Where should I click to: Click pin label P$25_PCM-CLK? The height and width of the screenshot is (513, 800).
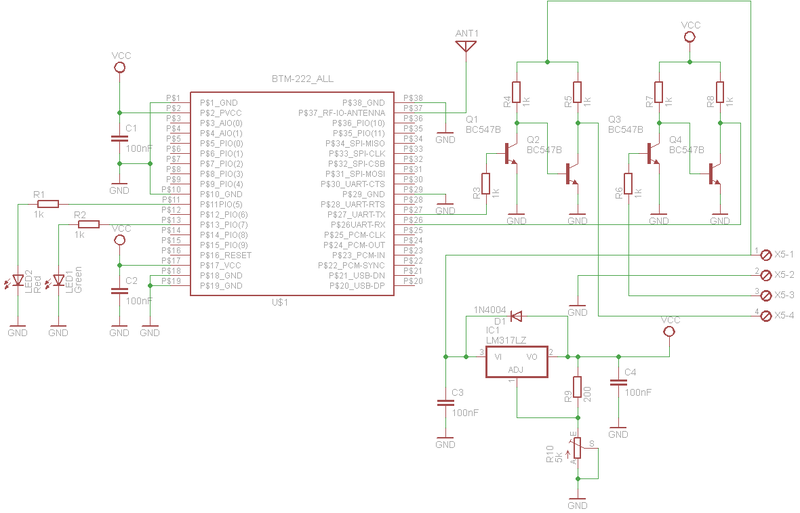(355, 235)
